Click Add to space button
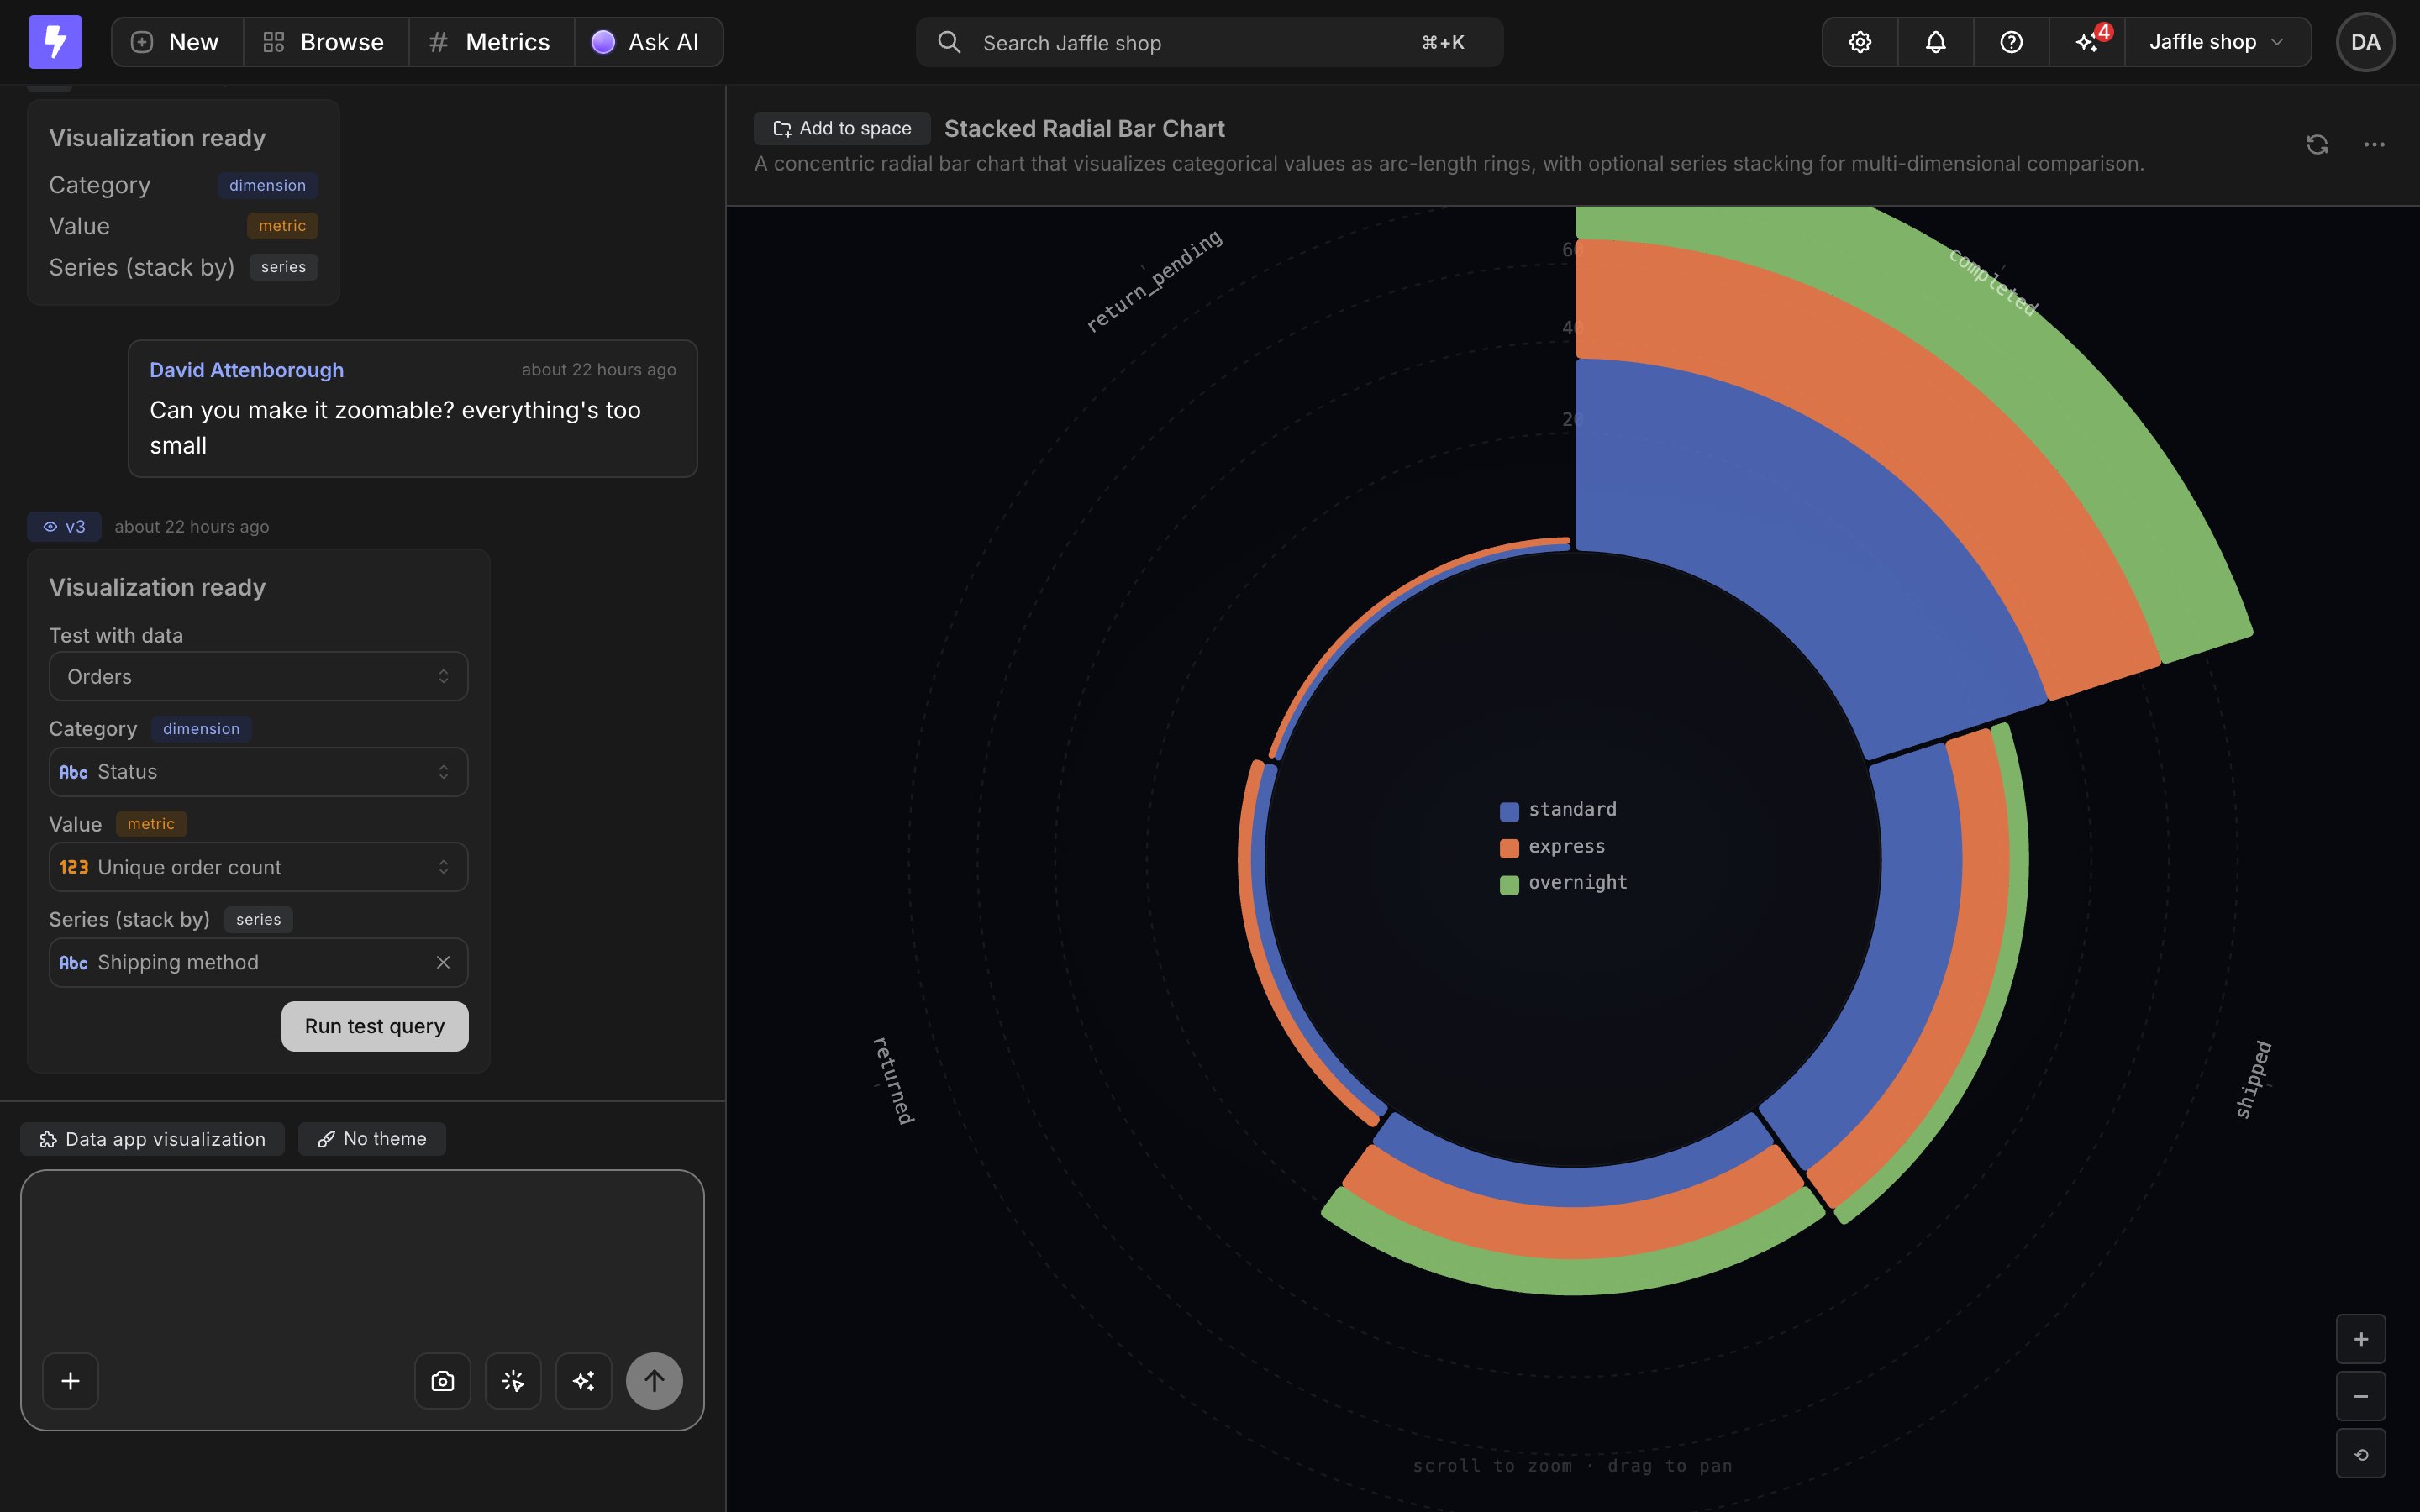The image size is (2420, 1512). (x=842, y=128)
